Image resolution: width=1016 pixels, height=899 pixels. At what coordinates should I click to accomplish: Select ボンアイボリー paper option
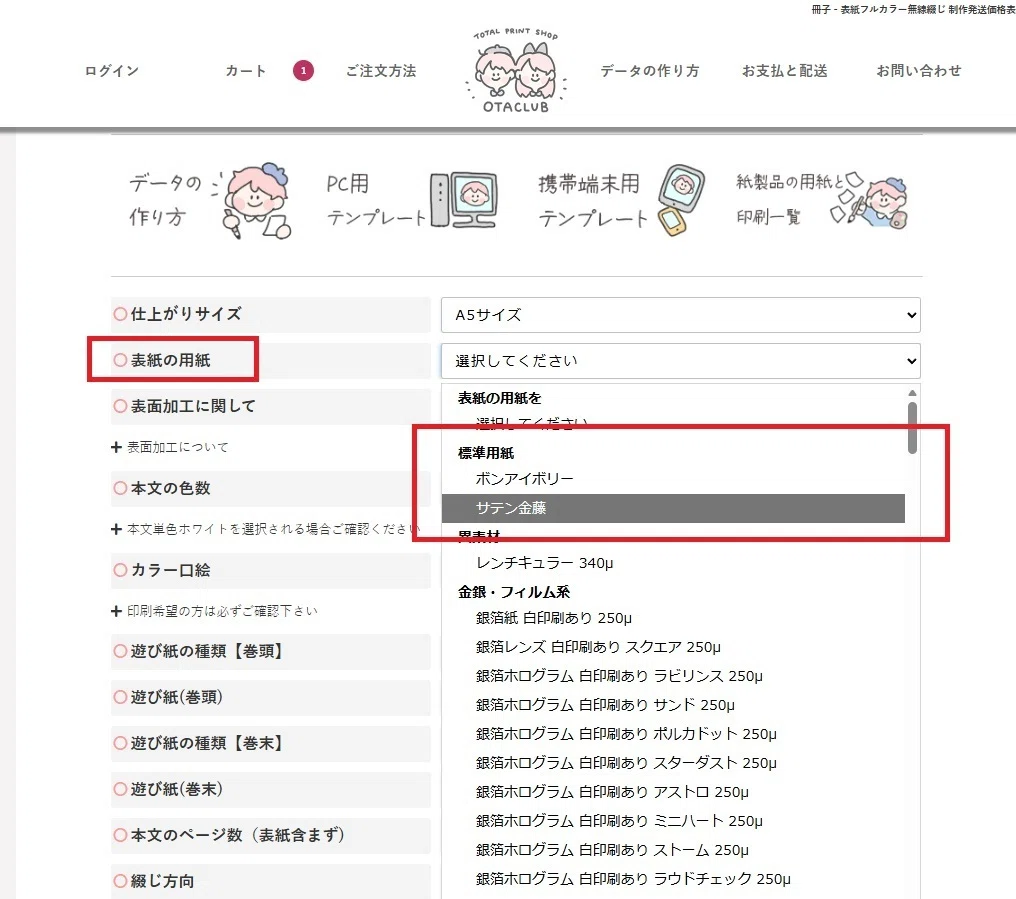click(673, 479)
